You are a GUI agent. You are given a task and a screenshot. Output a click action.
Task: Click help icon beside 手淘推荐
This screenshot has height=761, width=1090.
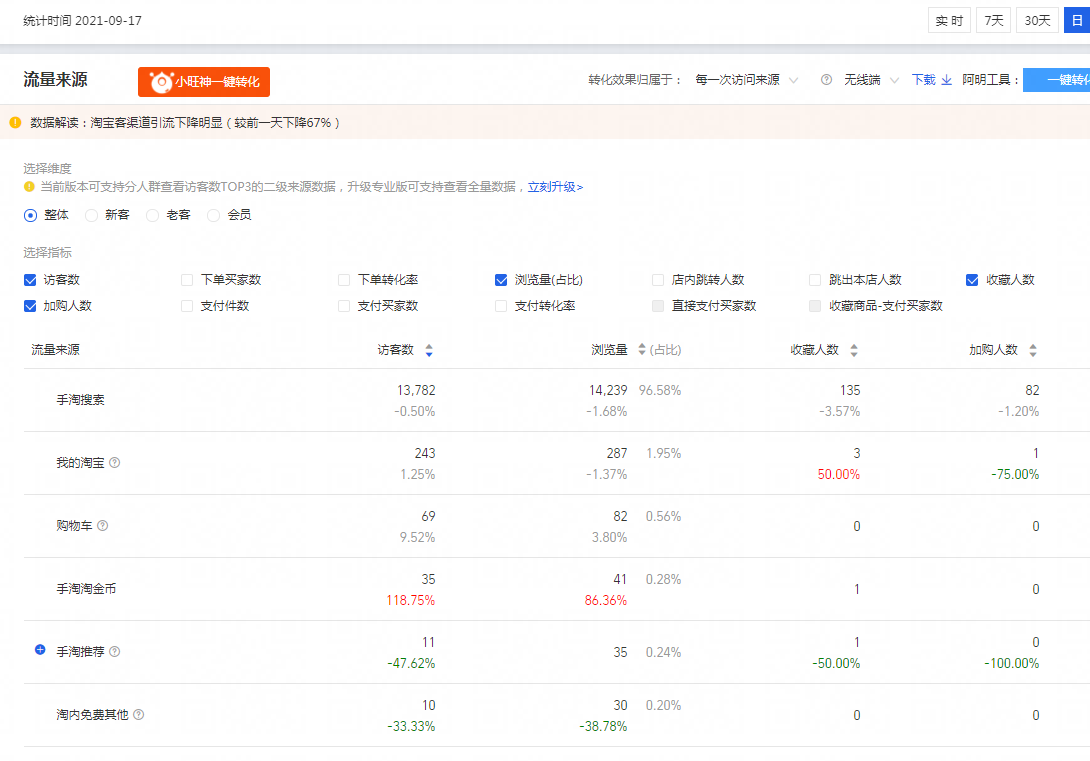click(x=115, y=652)
